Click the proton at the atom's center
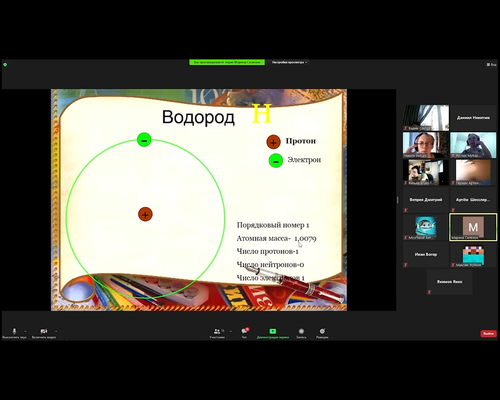This screenshot has width=500, height=400. point(145,214)
